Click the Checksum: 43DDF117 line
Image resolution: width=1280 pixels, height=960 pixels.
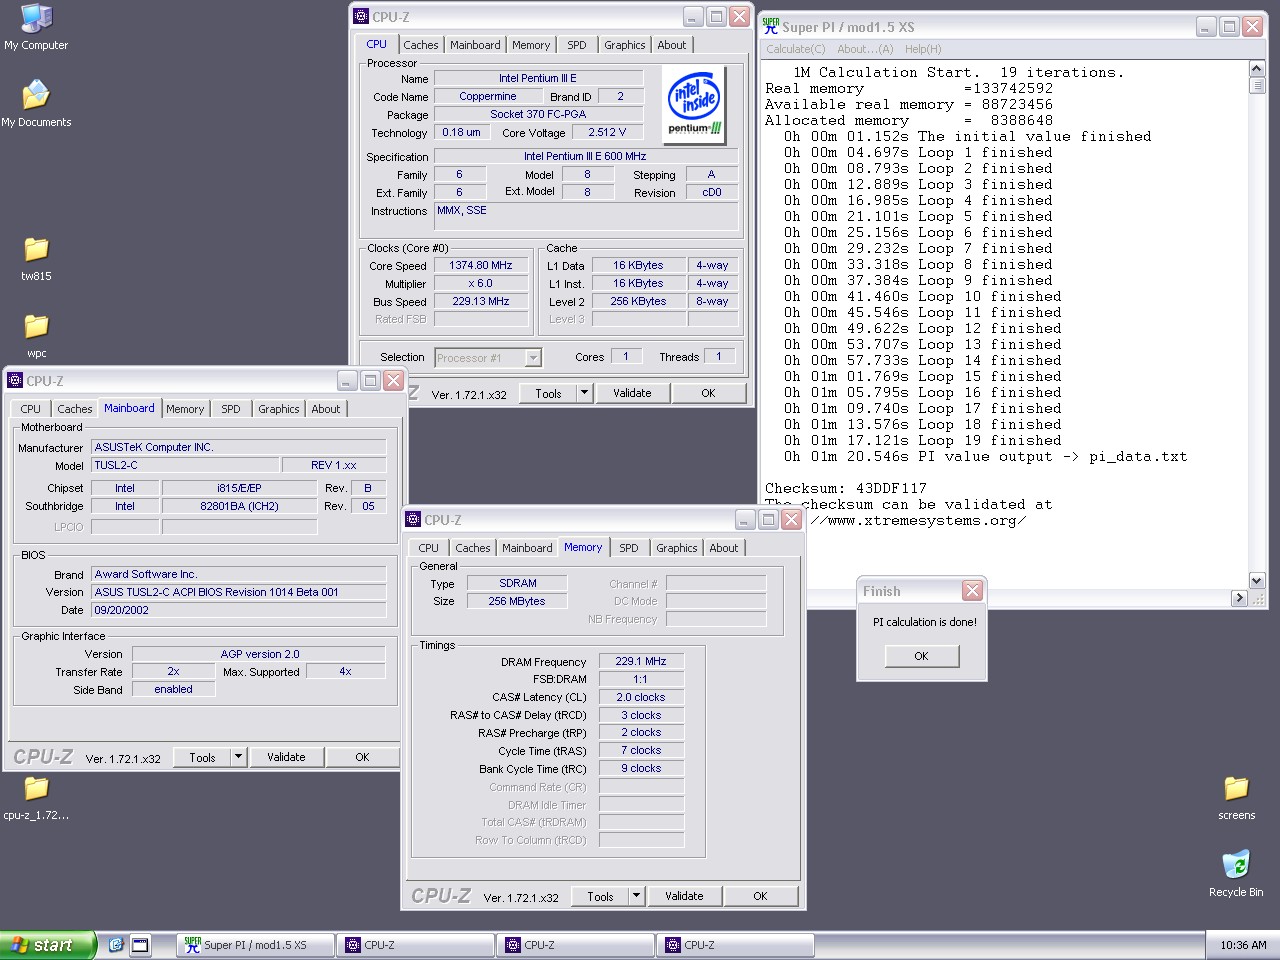point(846,488)
